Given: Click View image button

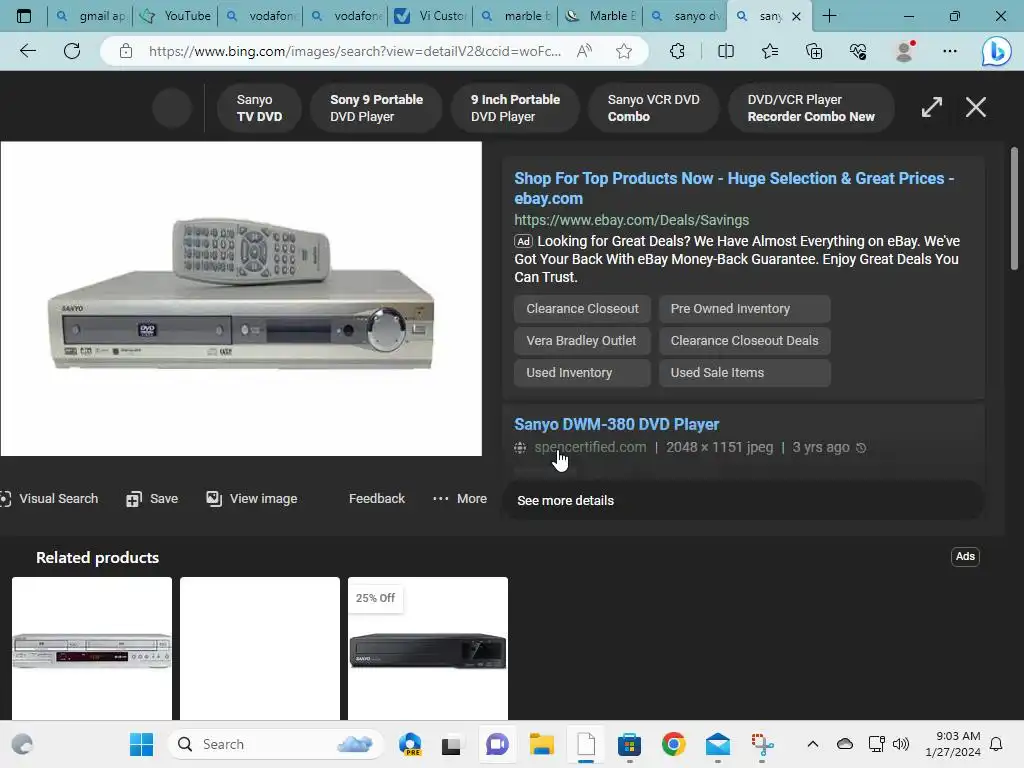Looking at the screenshot, I should coord(252,499).
